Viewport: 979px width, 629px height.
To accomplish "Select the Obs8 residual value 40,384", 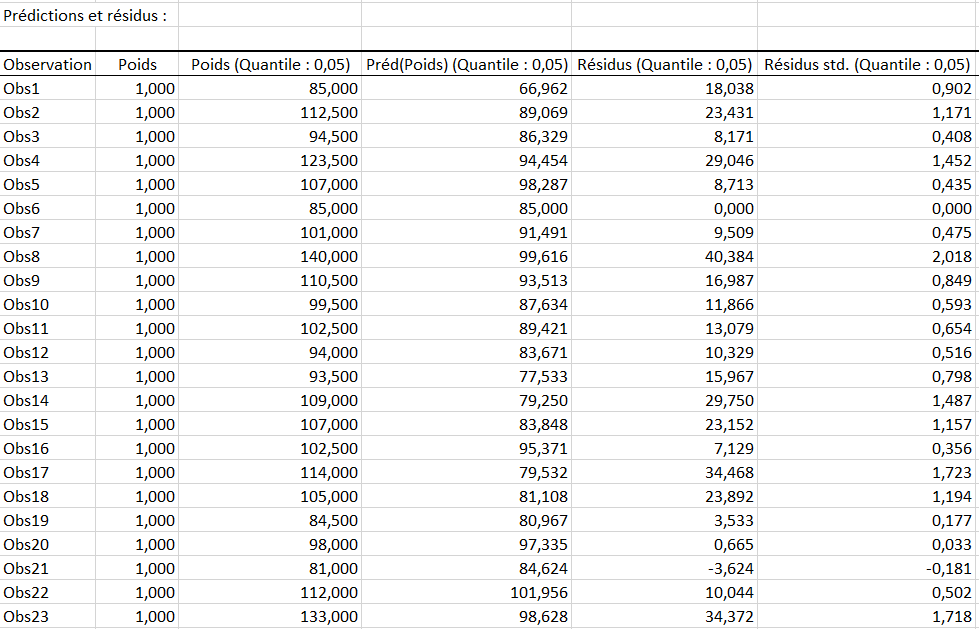I will (x=726, y=256).
